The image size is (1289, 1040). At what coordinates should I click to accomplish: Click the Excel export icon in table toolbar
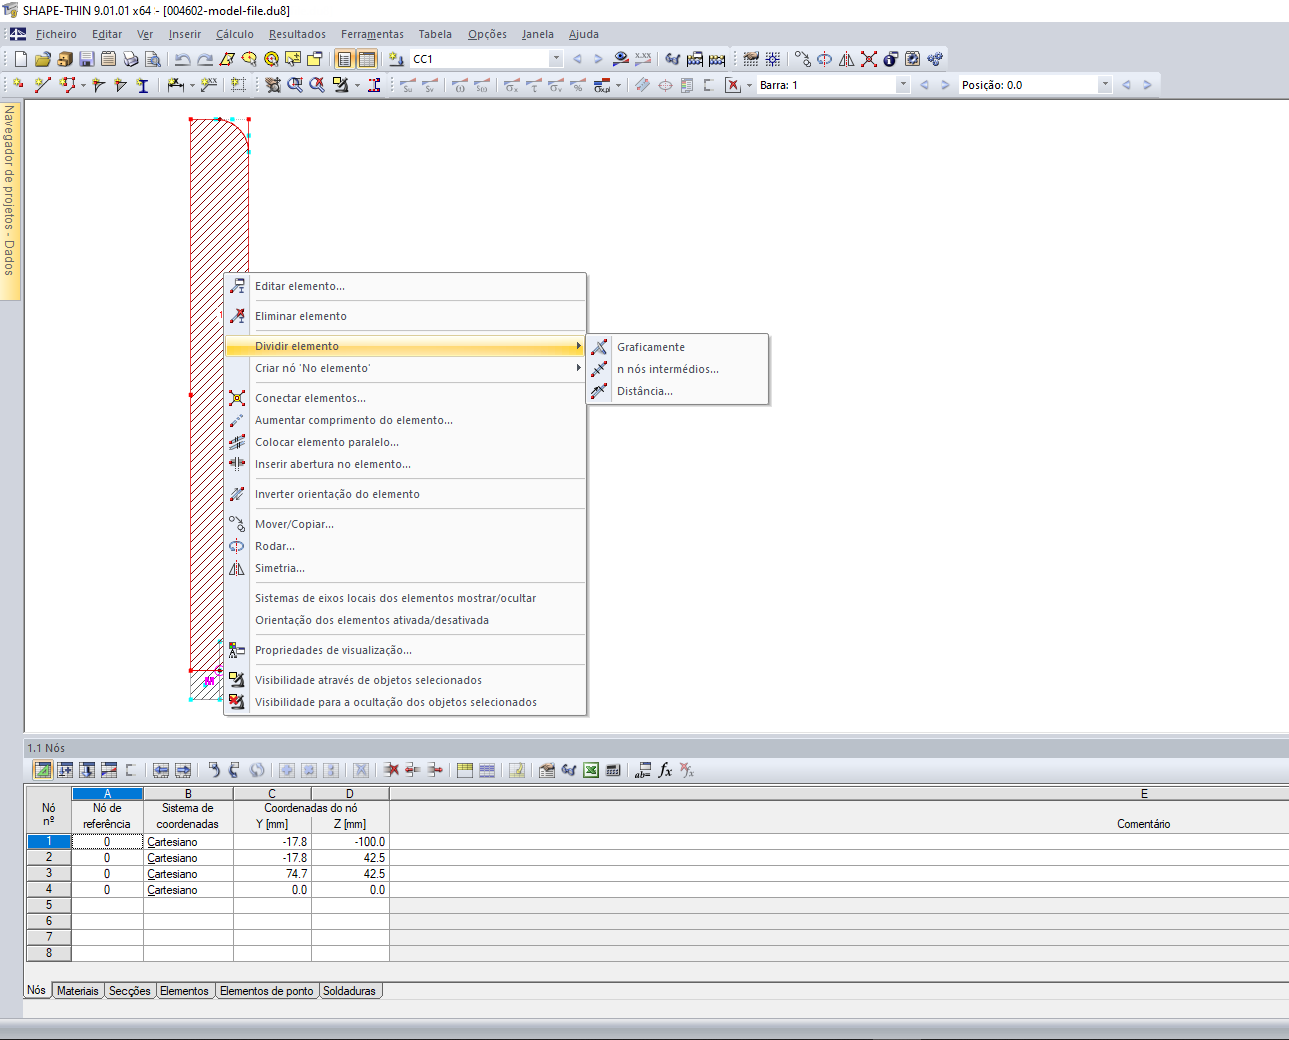pos(591,770)
